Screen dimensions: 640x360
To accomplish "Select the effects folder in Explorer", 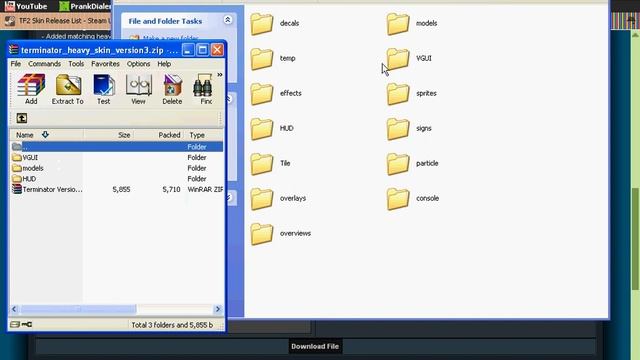I will point(276,94).
